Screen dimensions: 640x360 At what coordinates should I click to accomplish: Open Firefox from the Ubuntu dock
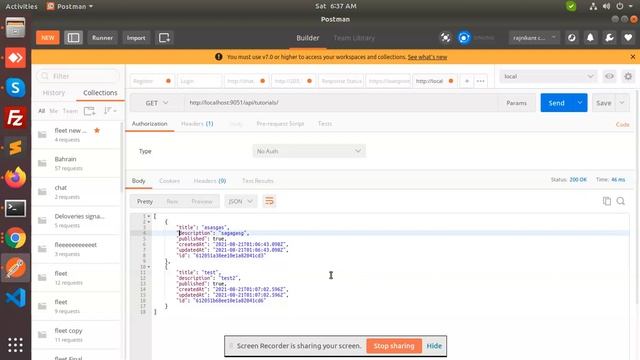point(16,178)
